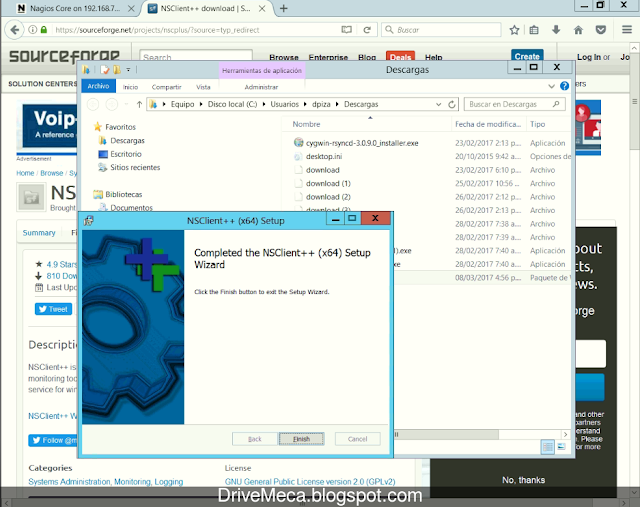Select the file named download (1)
The image size is (640, 507).
(328, 183)
